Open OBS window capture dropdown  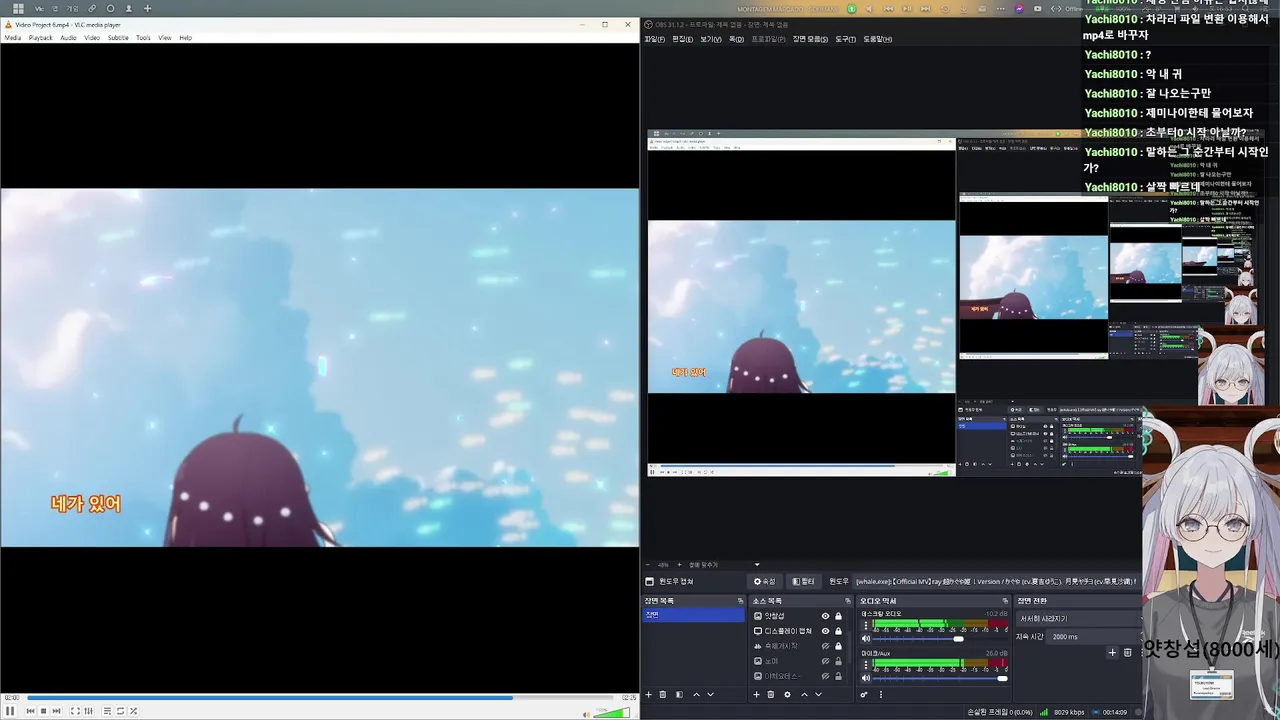(996, 581)
